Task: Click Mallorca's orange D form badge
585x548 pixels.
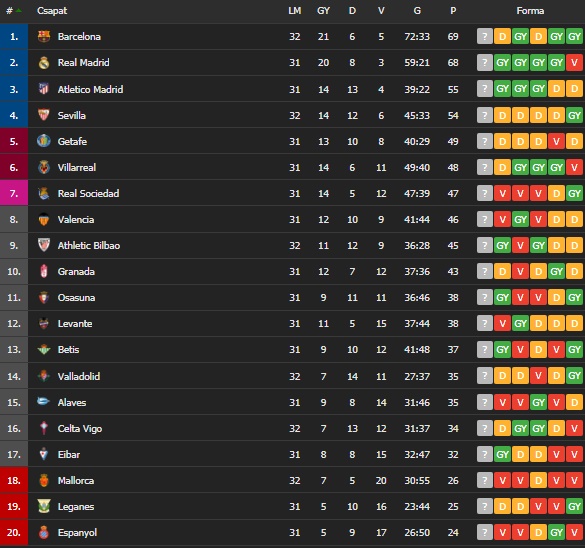Action: coord(538,480)
